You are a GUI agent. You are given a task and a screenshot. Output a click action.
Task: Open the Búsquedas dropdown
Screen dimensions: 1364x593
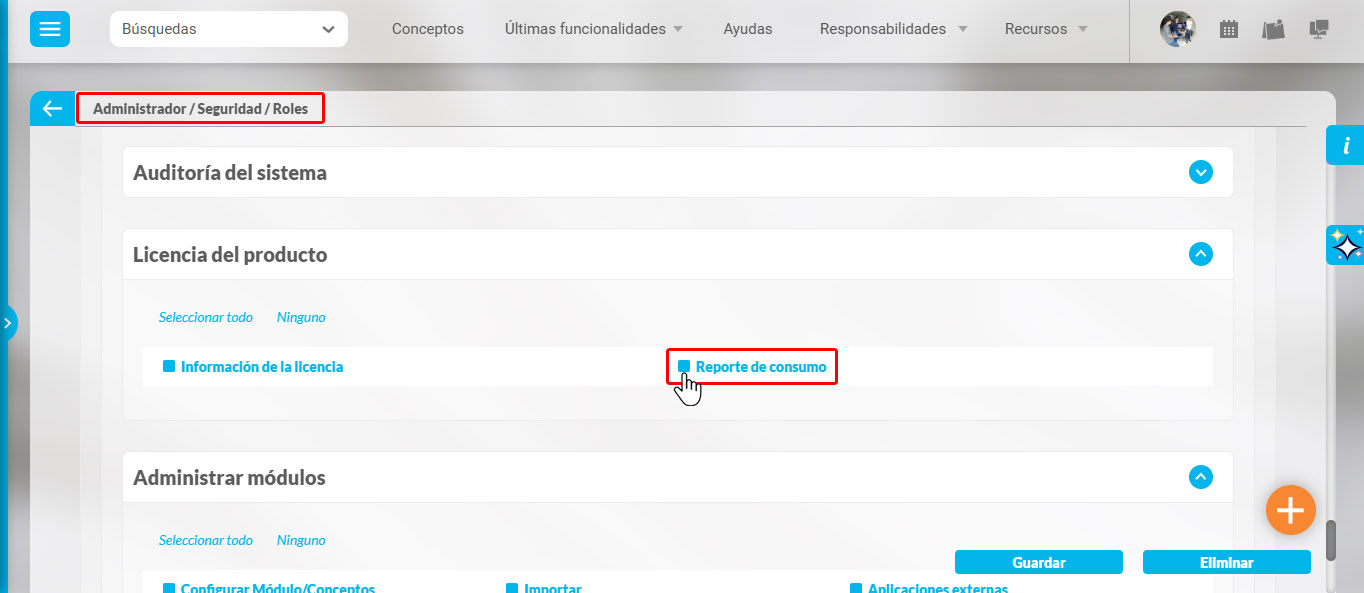[228, 29]
